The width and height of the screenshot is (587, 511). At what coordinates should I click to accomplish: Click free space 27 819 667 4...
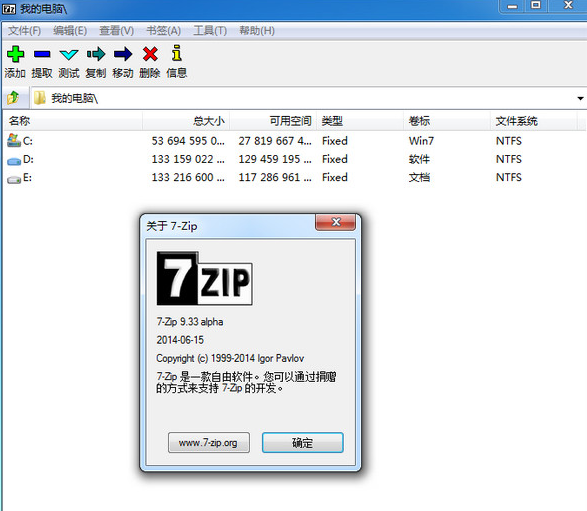275,141
